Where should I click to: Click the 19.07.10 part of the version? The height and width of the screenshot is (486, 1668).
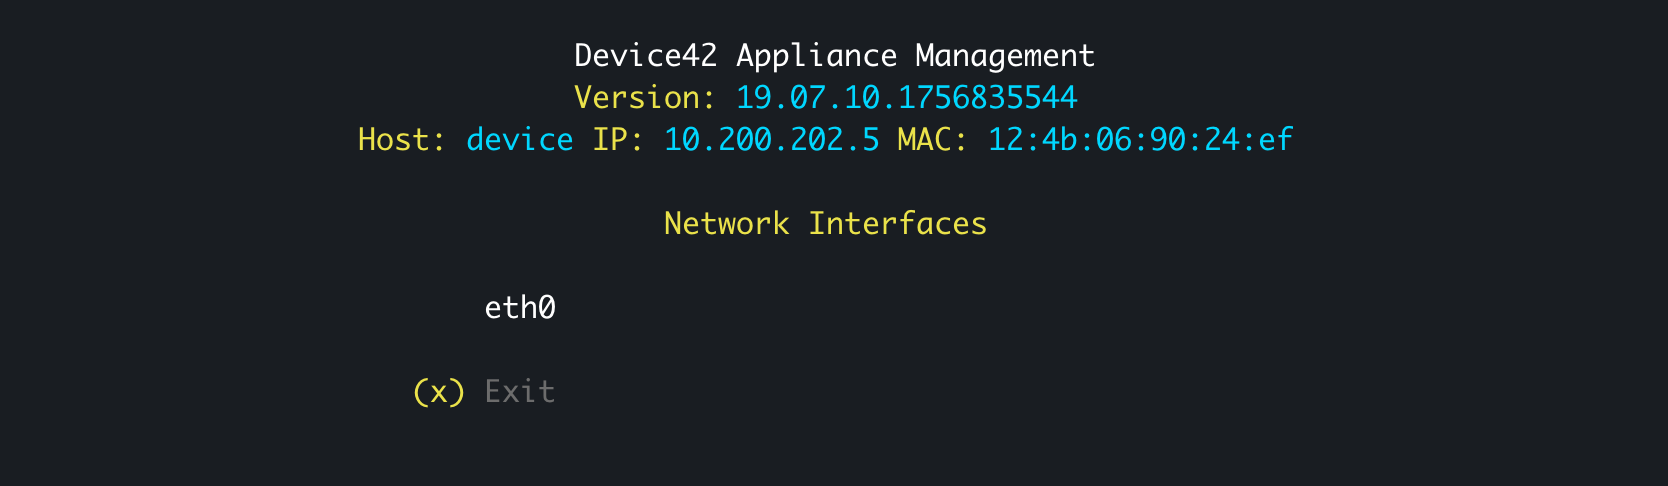point(807,98)
